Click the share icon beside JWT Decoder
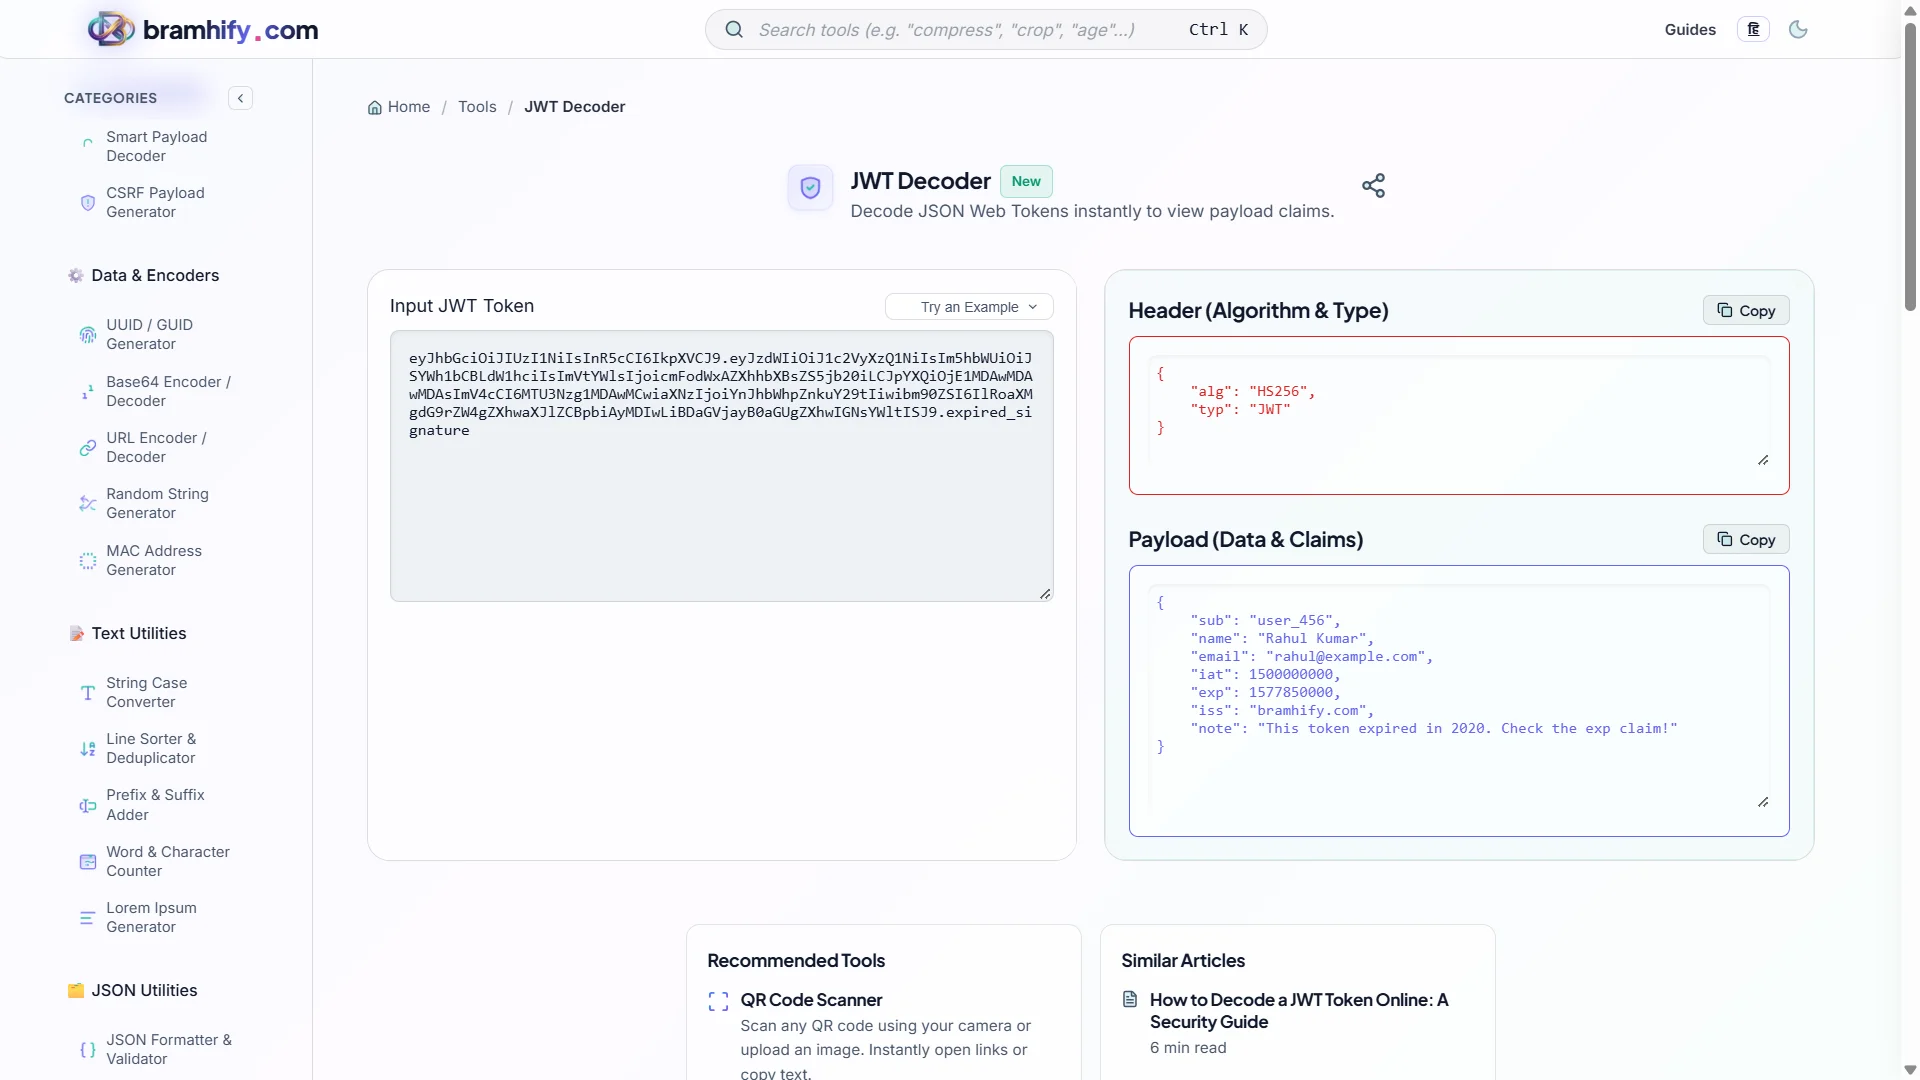Image resolution: width=1920 pixels, height=1080 pixels. coord(1373,185)
